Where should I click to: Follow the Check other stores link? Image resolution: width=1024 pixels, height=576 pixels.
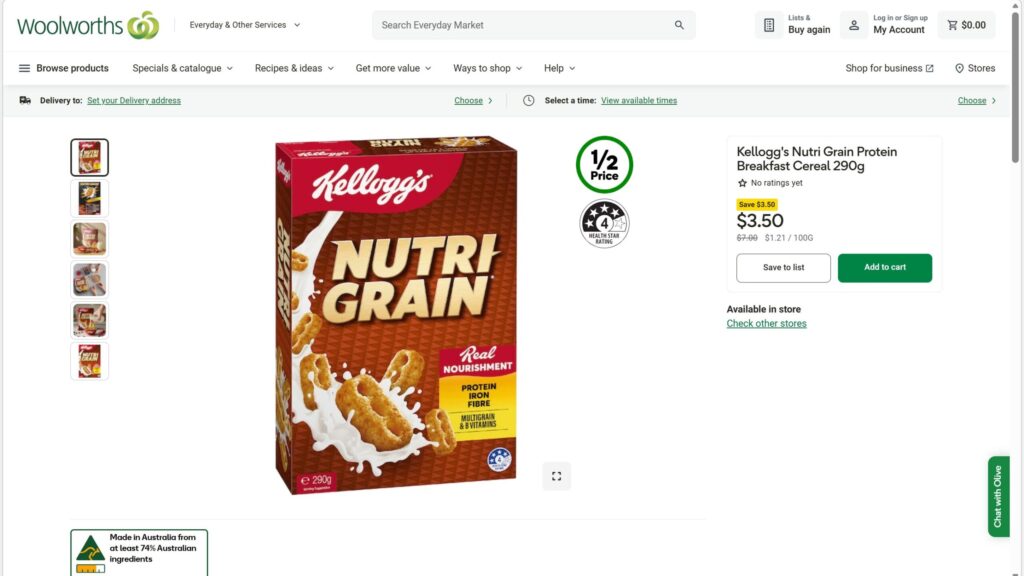coord(766,324)
